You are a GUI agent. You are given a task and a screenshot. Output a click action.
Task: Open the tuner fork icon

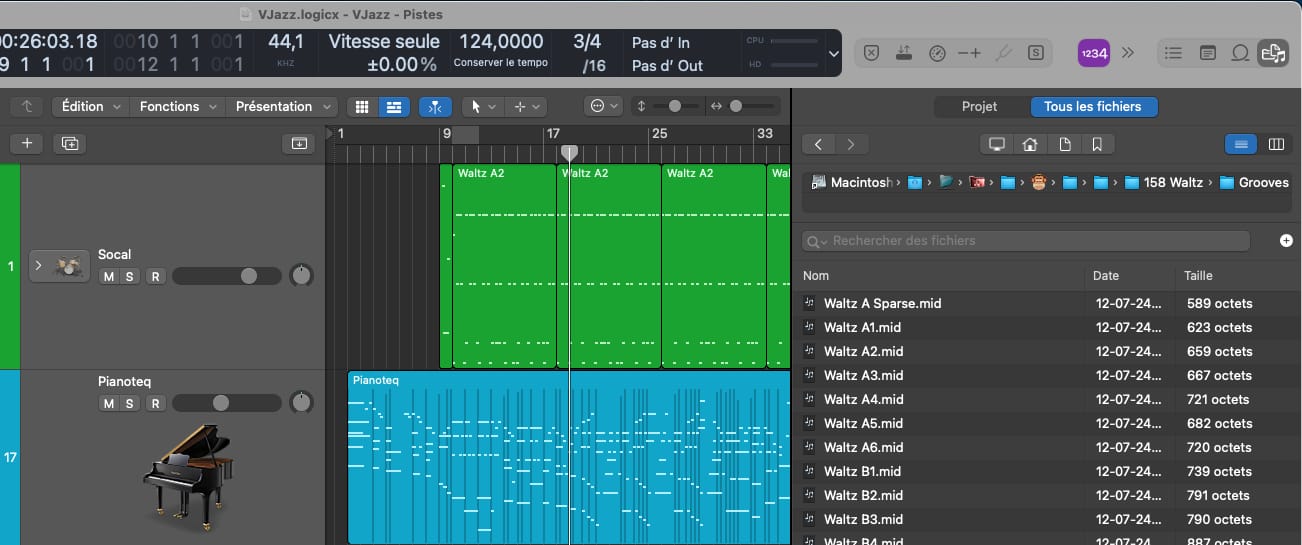click(x=1004, y=53)
